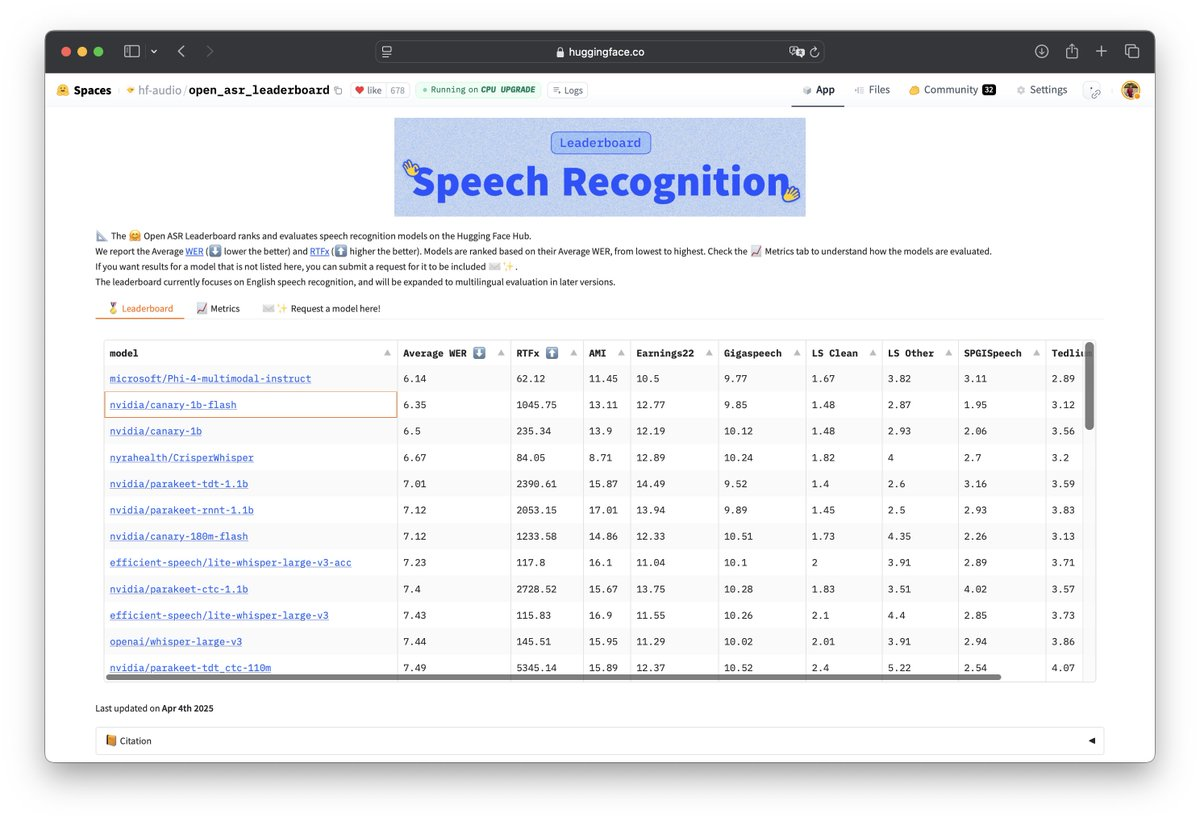Click the Community tab with badge 32
This screenshot has width=1200, height=822.
[x=951, y=90]
